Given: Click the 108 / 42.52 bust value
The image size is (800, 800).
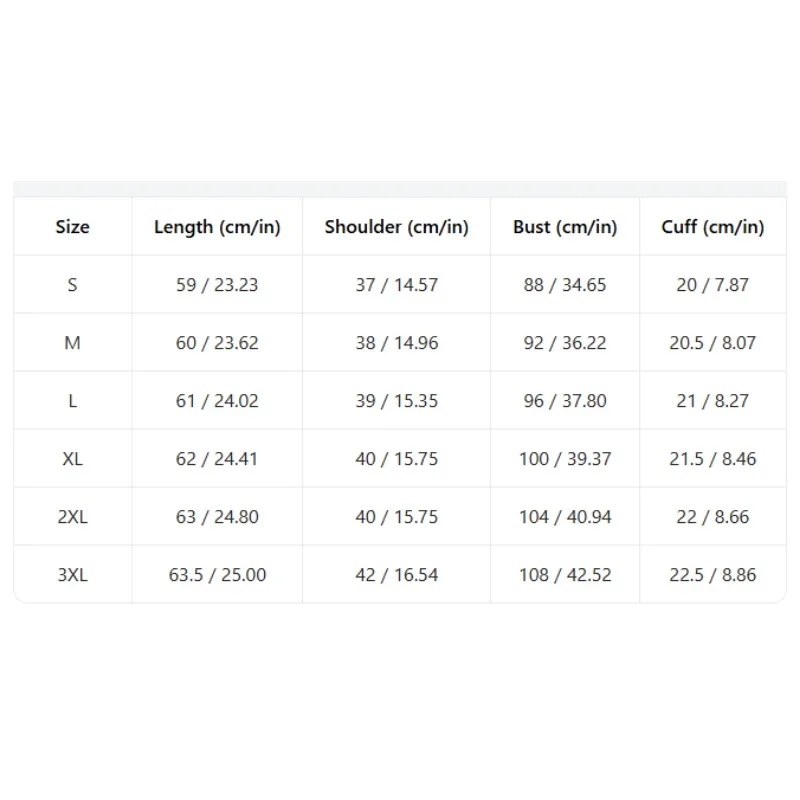Looking at the screenshot, I should [565, 575].
